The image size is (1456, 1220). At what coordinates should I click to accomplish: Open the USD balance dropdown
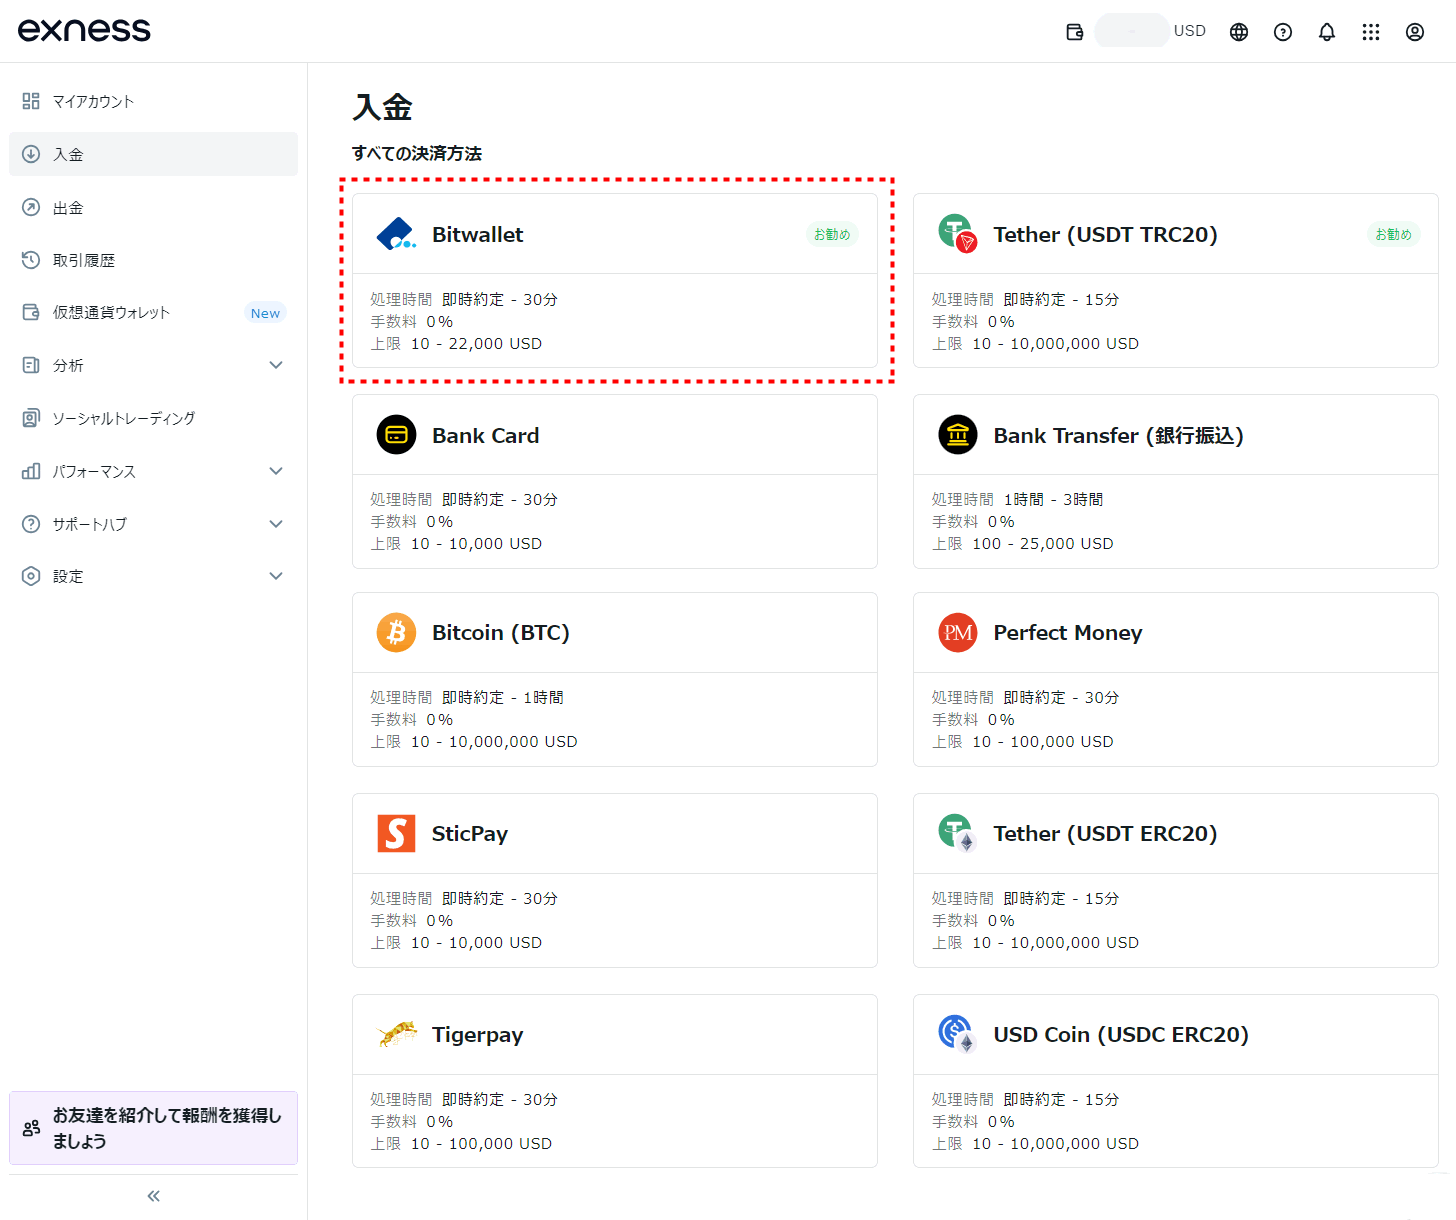[x=1151, y=31]
